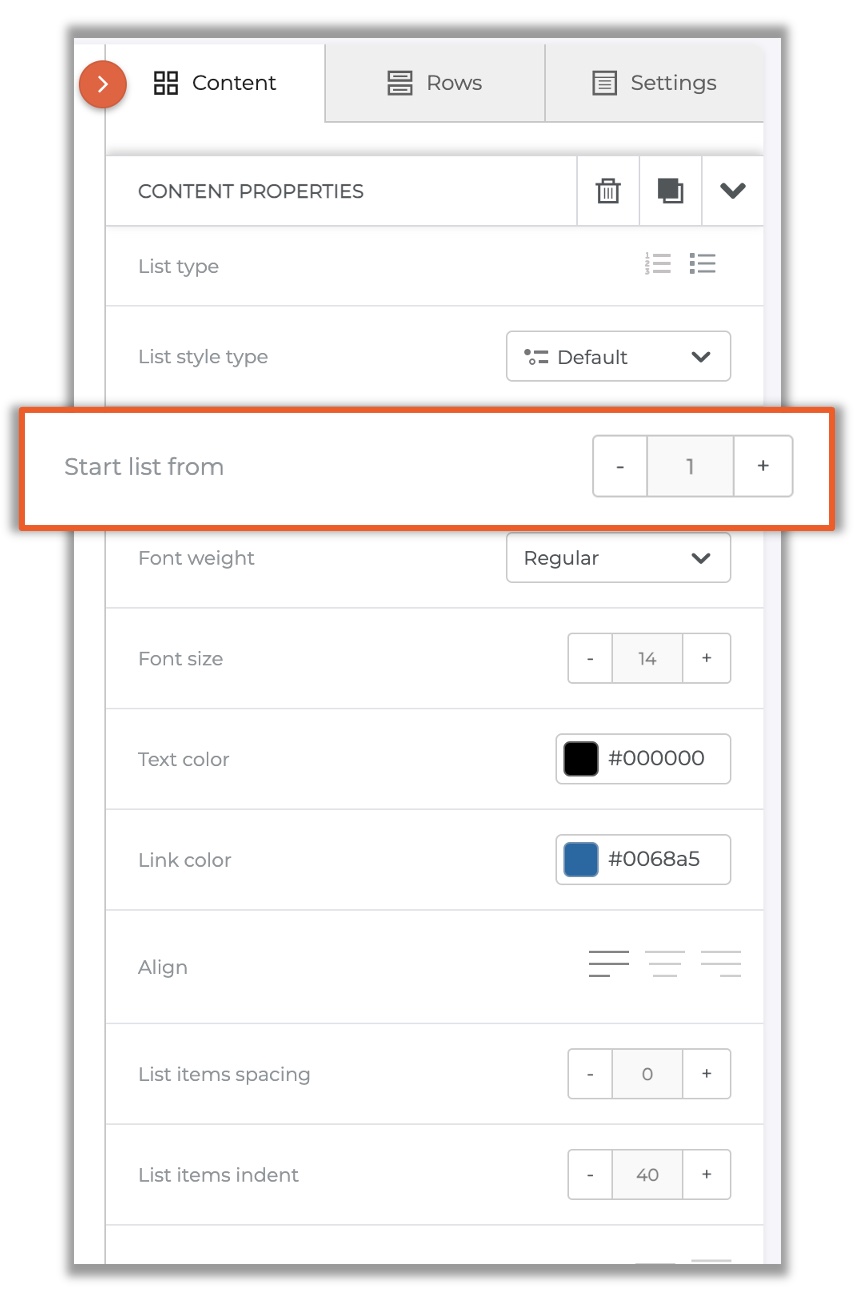Image resolution: width=854 pixels, height=1294 pixels.
Task: Duplicate content with copy icon
Action: pos(670,191)
